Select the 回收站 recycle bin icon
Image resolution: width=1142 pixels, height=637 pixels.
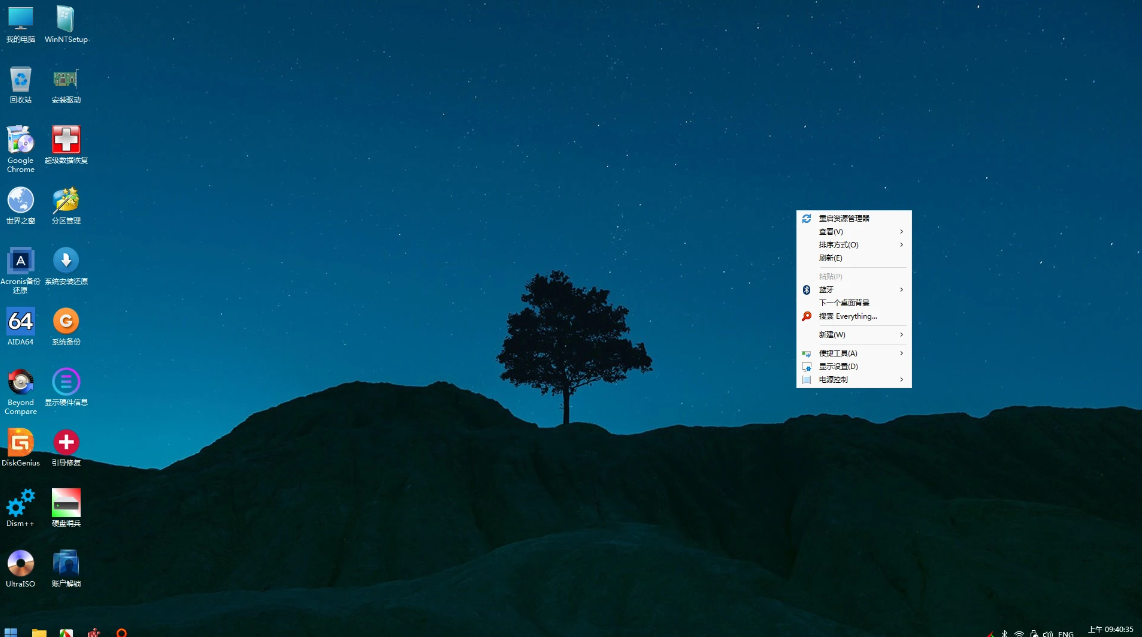click(20, 79)
